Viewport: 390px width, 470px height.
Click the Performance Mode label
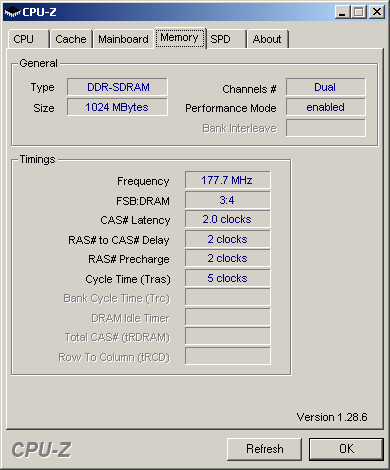click(x=231, y=108)
